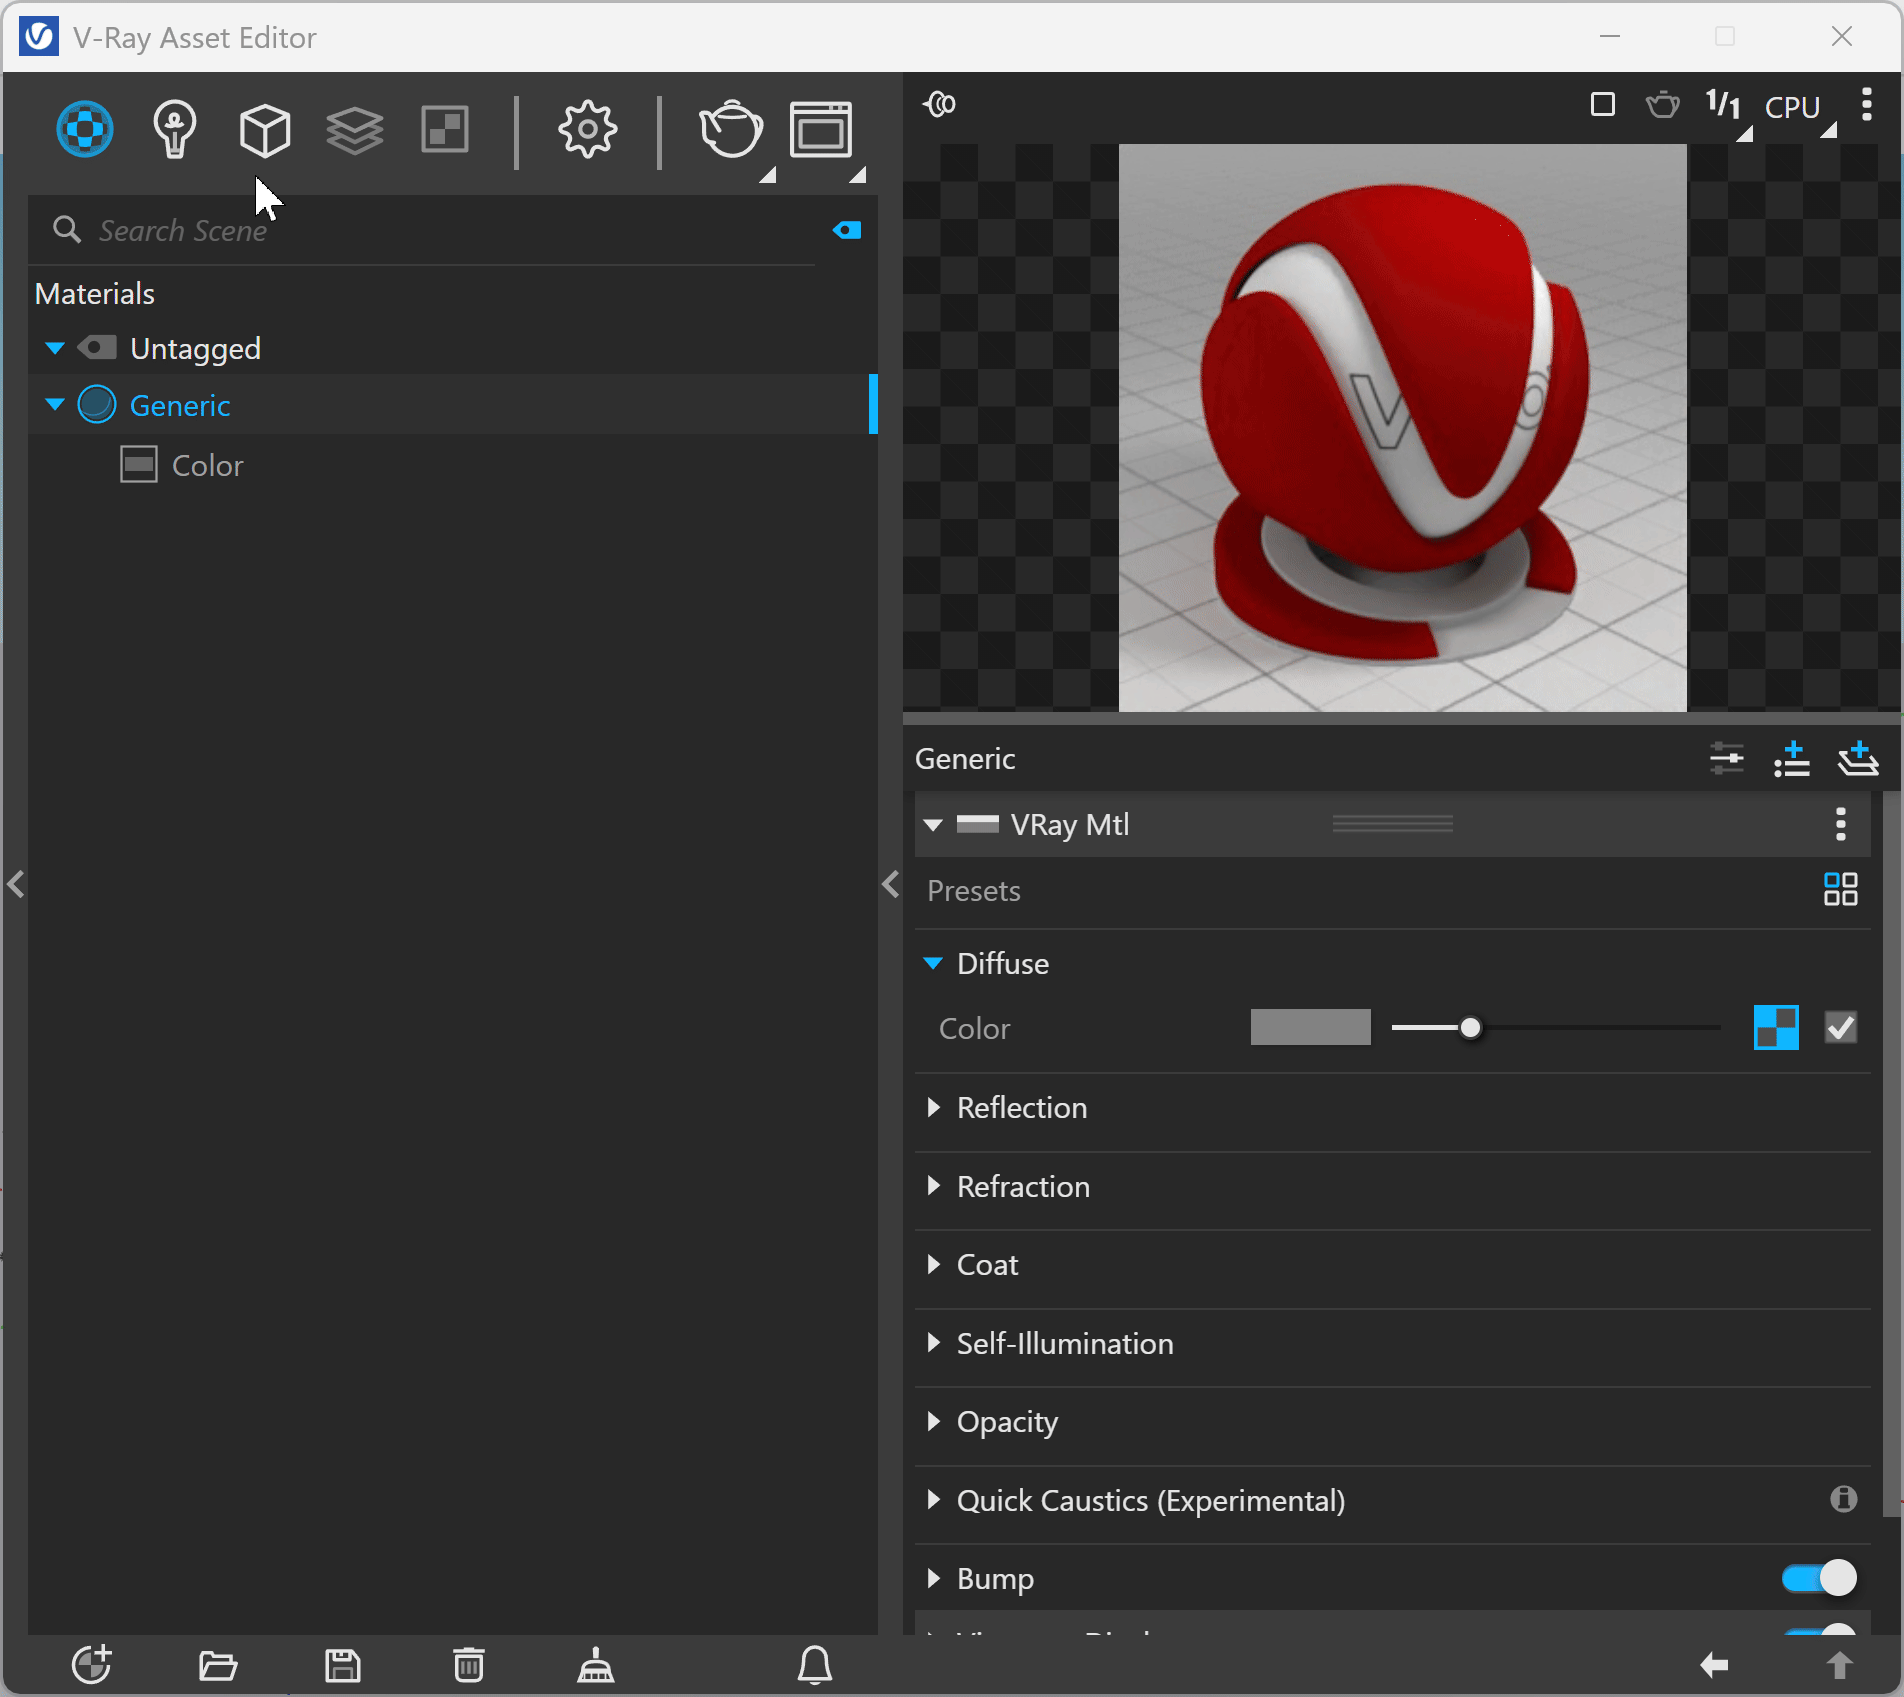Open the Lights category tab
The width and height of the screenshot is (1904, 1697).
(175, 130)
